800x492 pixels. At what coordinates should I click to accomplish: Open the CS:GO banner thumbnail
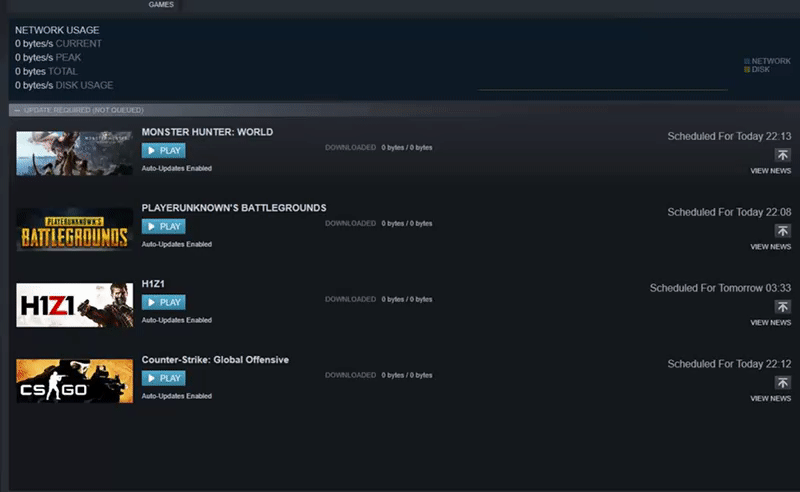(74, 381)
